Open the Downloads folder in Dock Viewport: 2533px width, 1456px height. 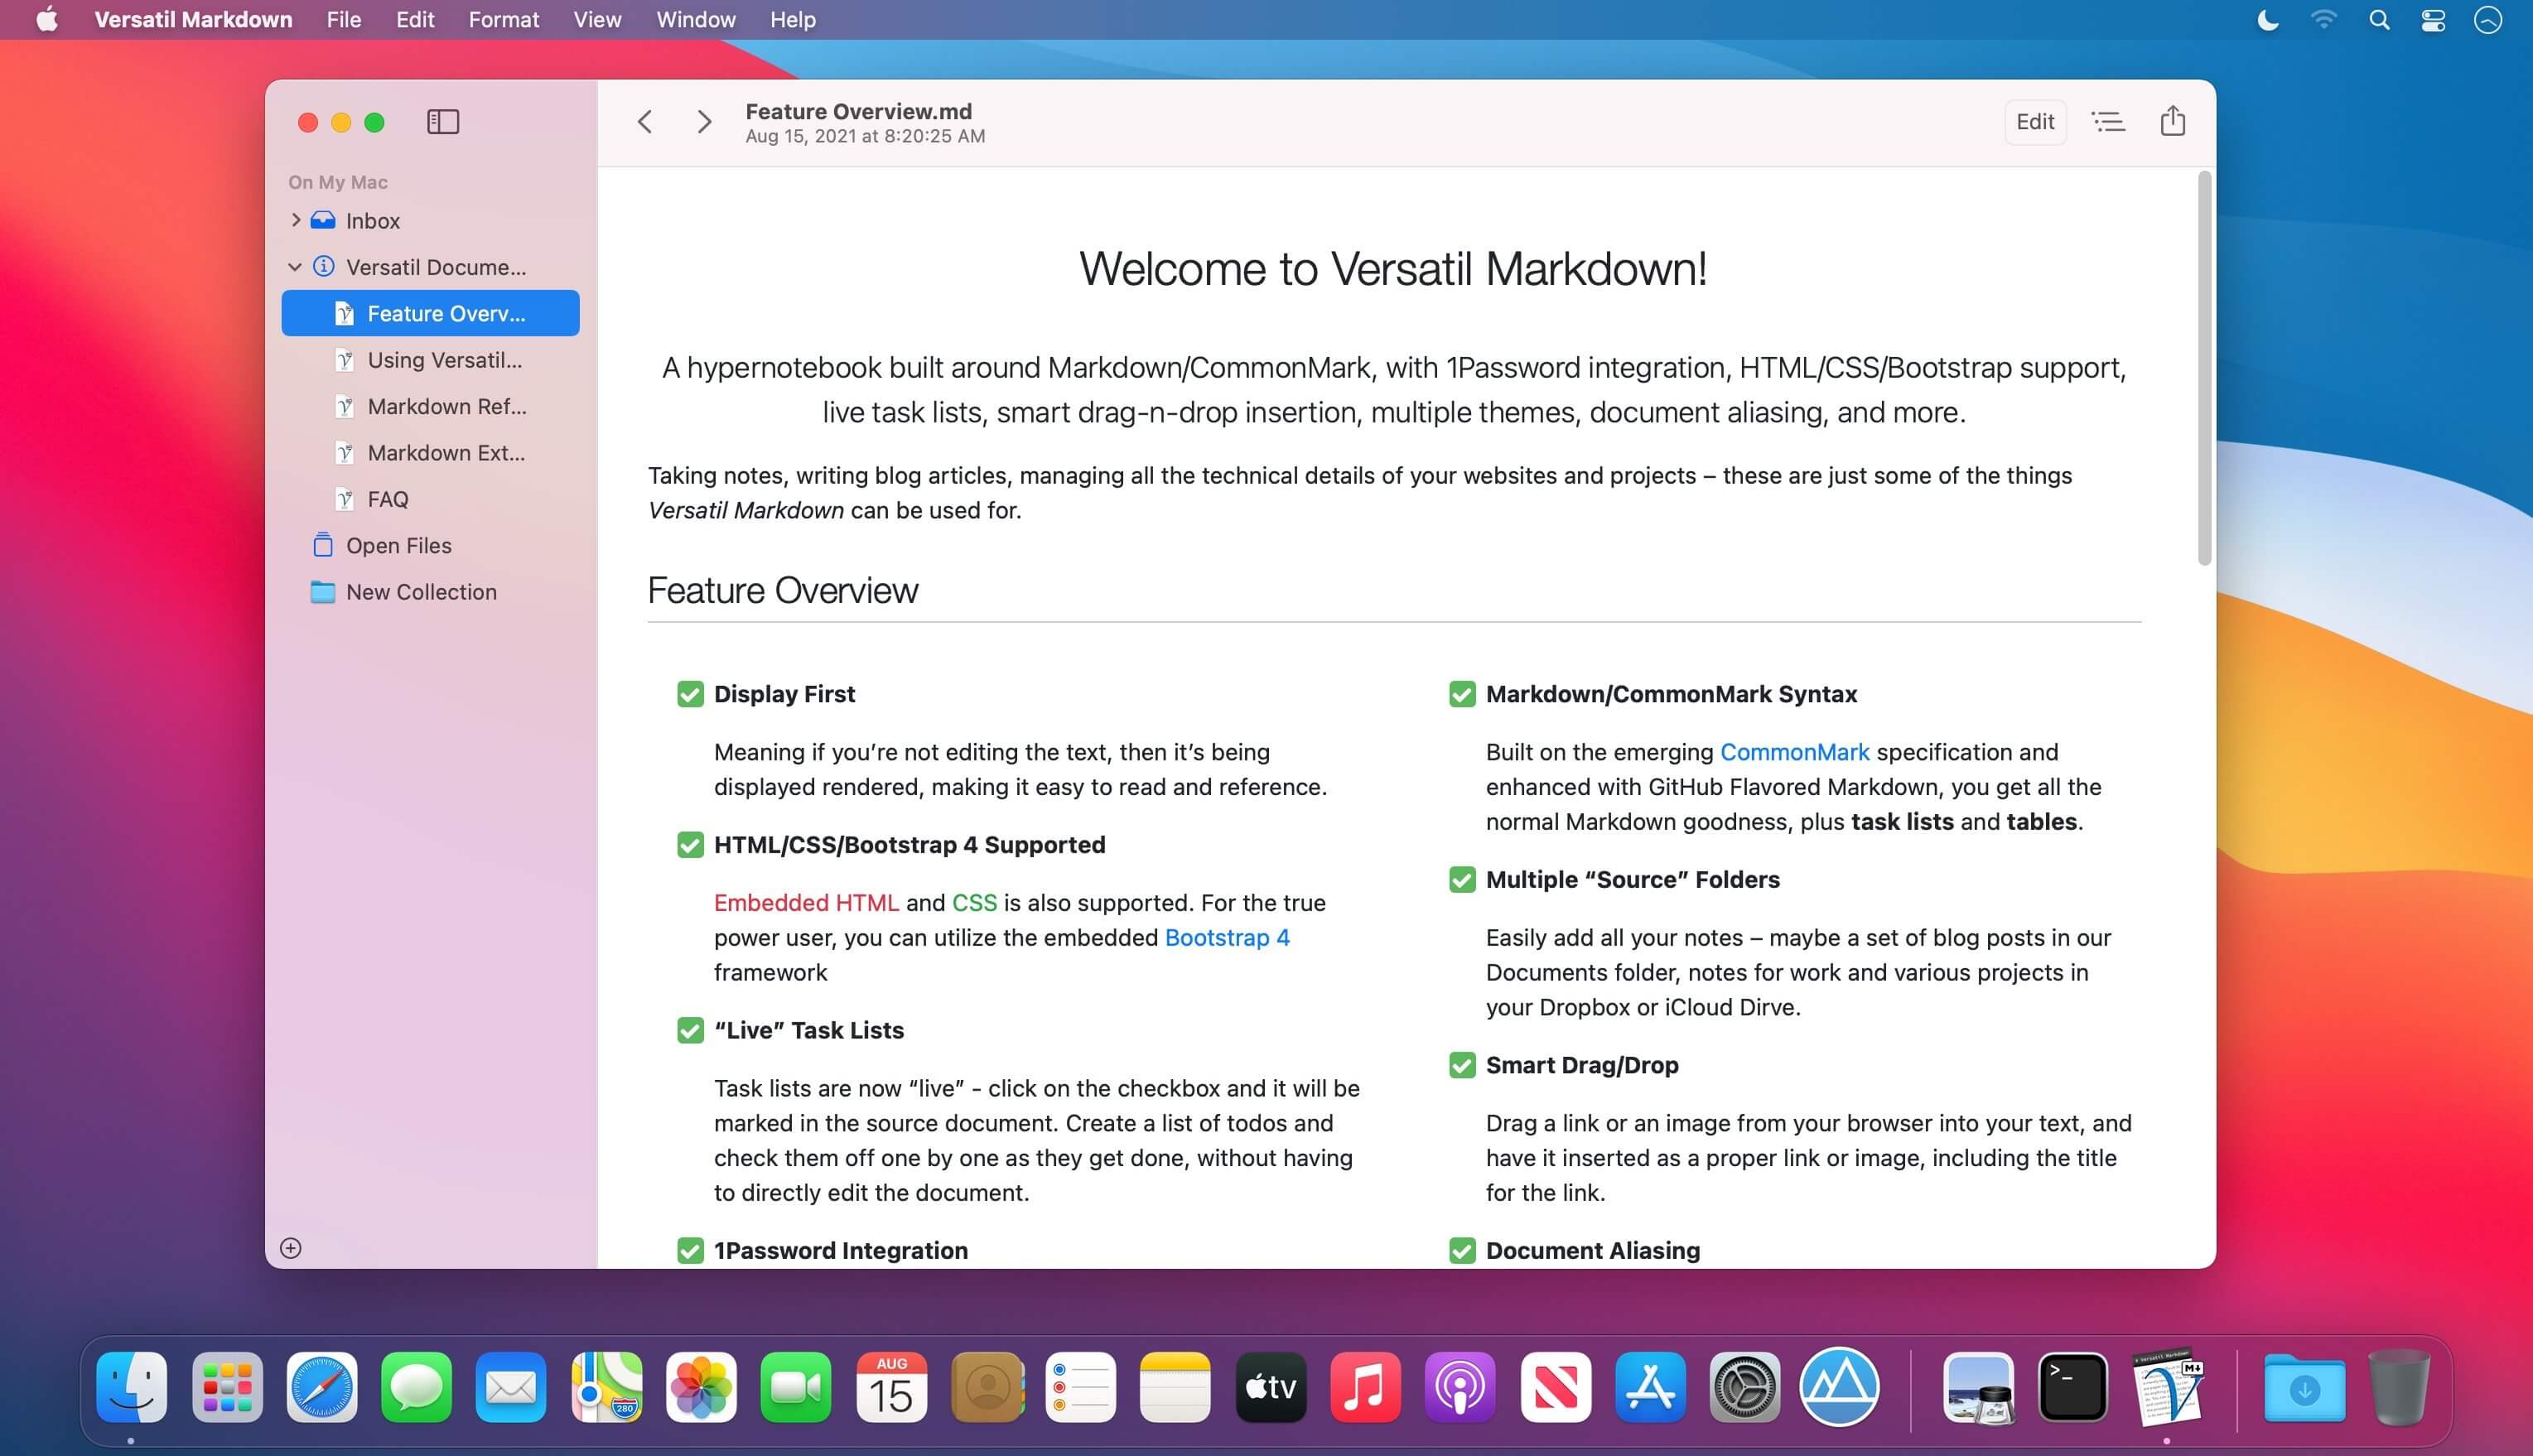click(x=2304, y=1387)
